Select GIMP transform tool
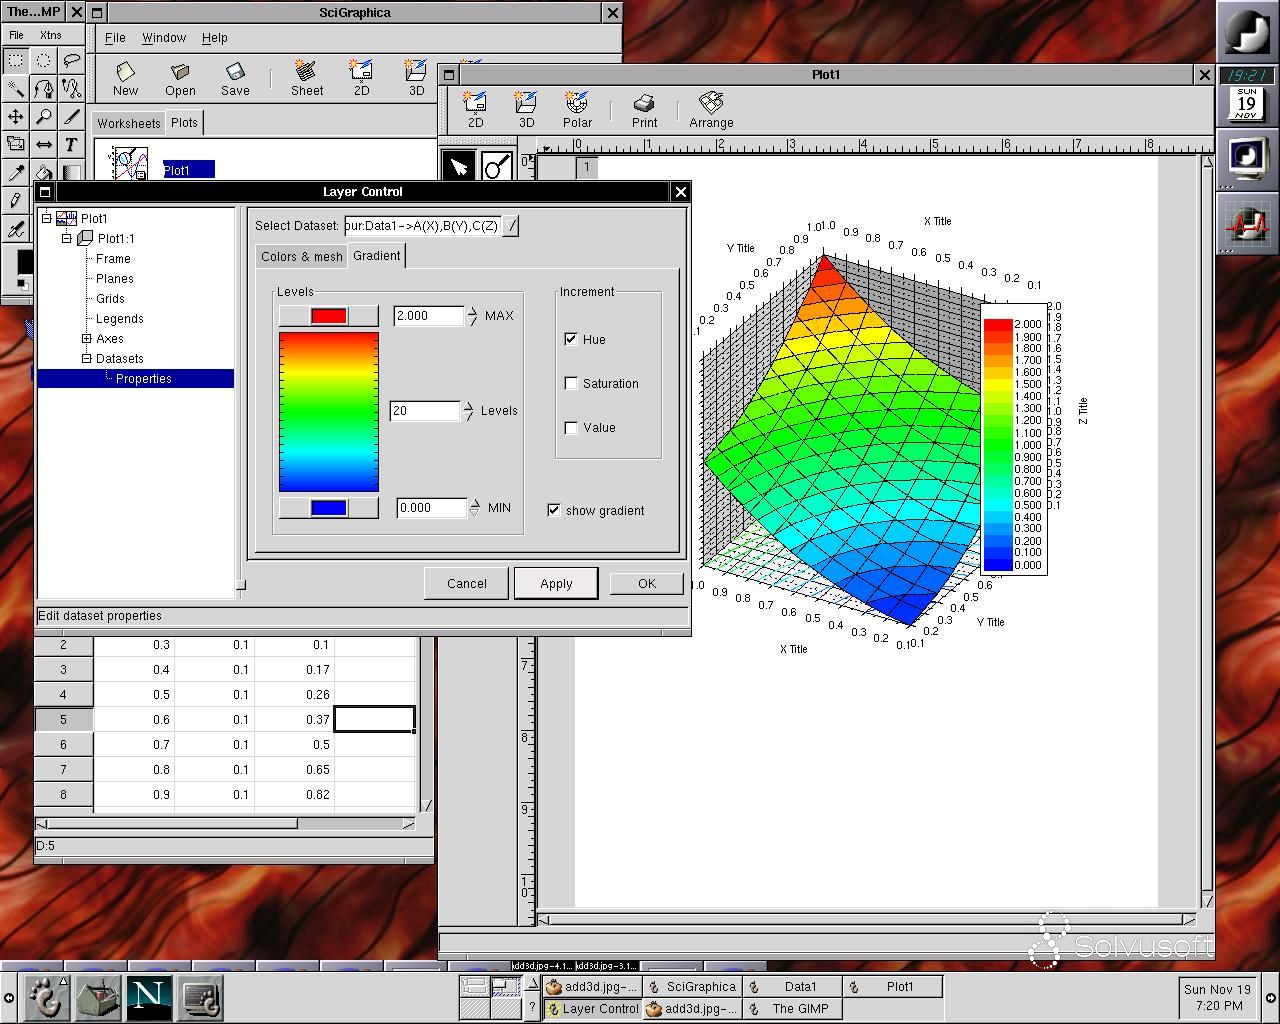 (15, 144)
